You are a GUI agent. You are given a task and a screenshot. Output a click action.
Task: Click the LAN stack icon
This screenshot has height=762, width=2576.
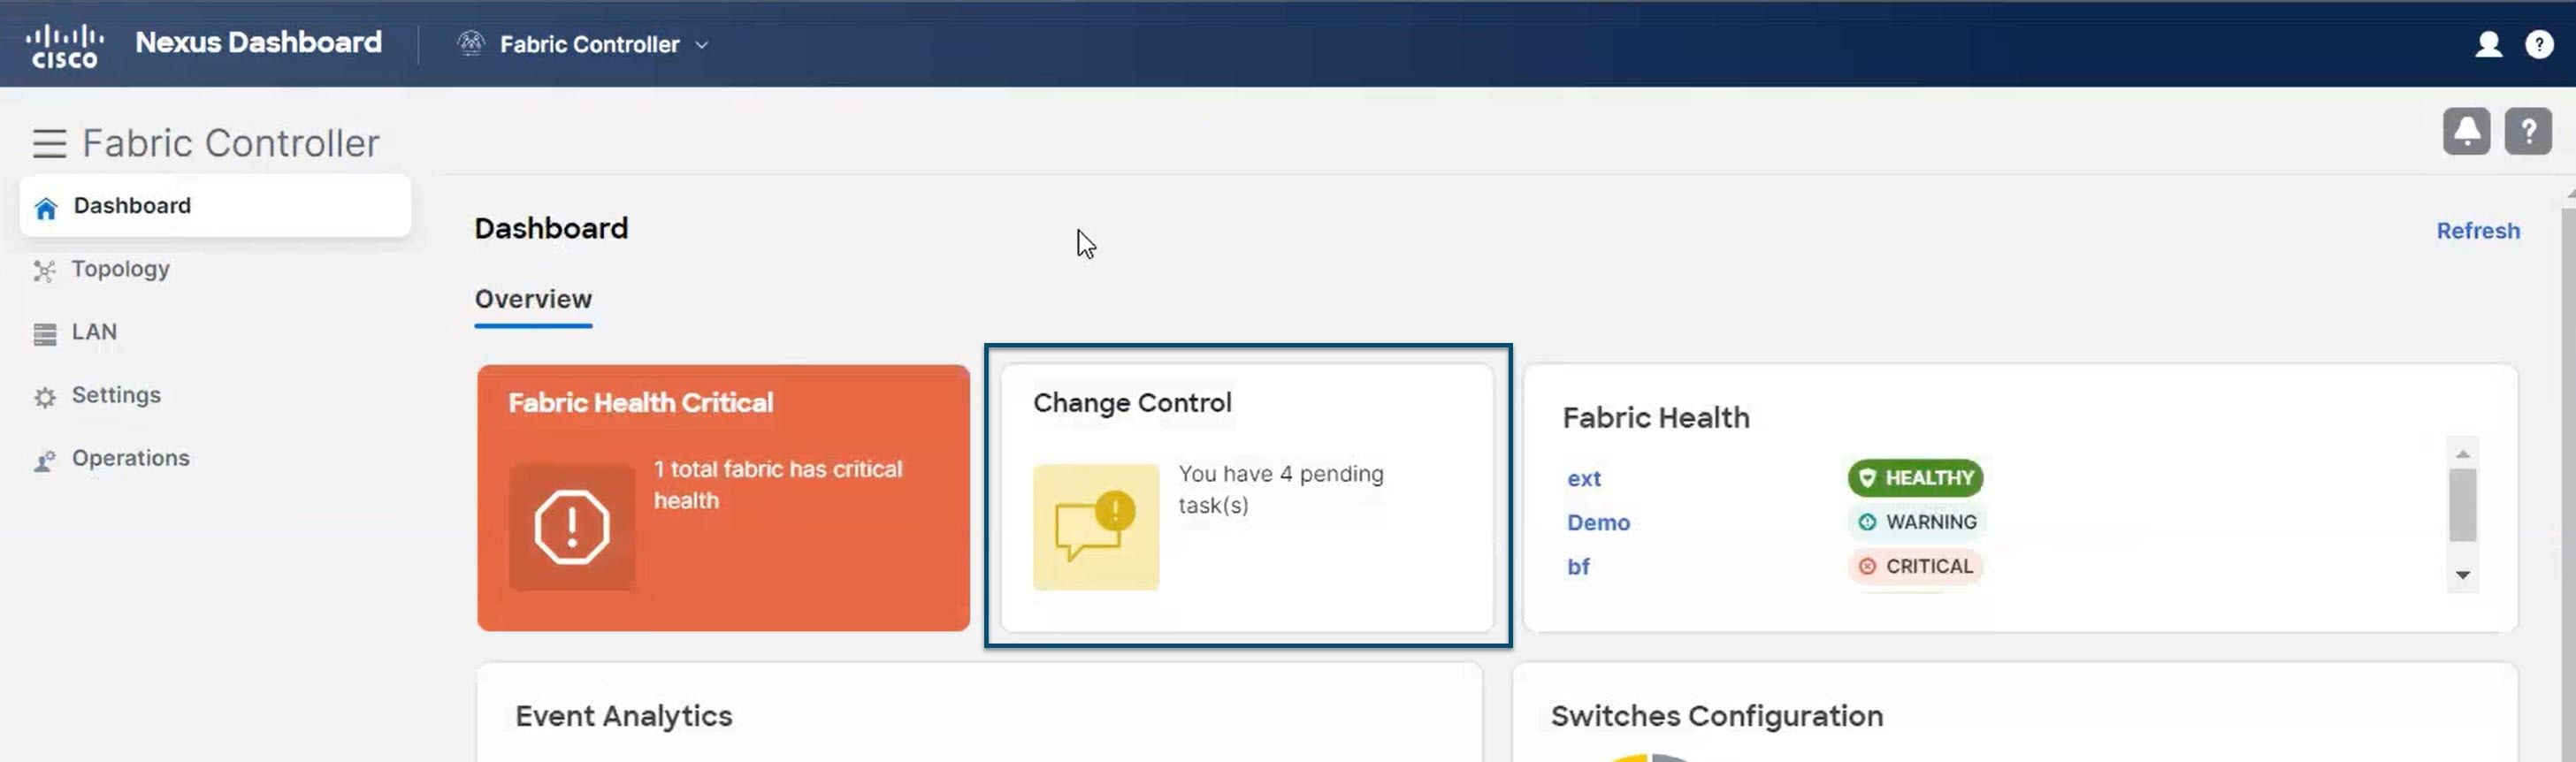point(45,334)
